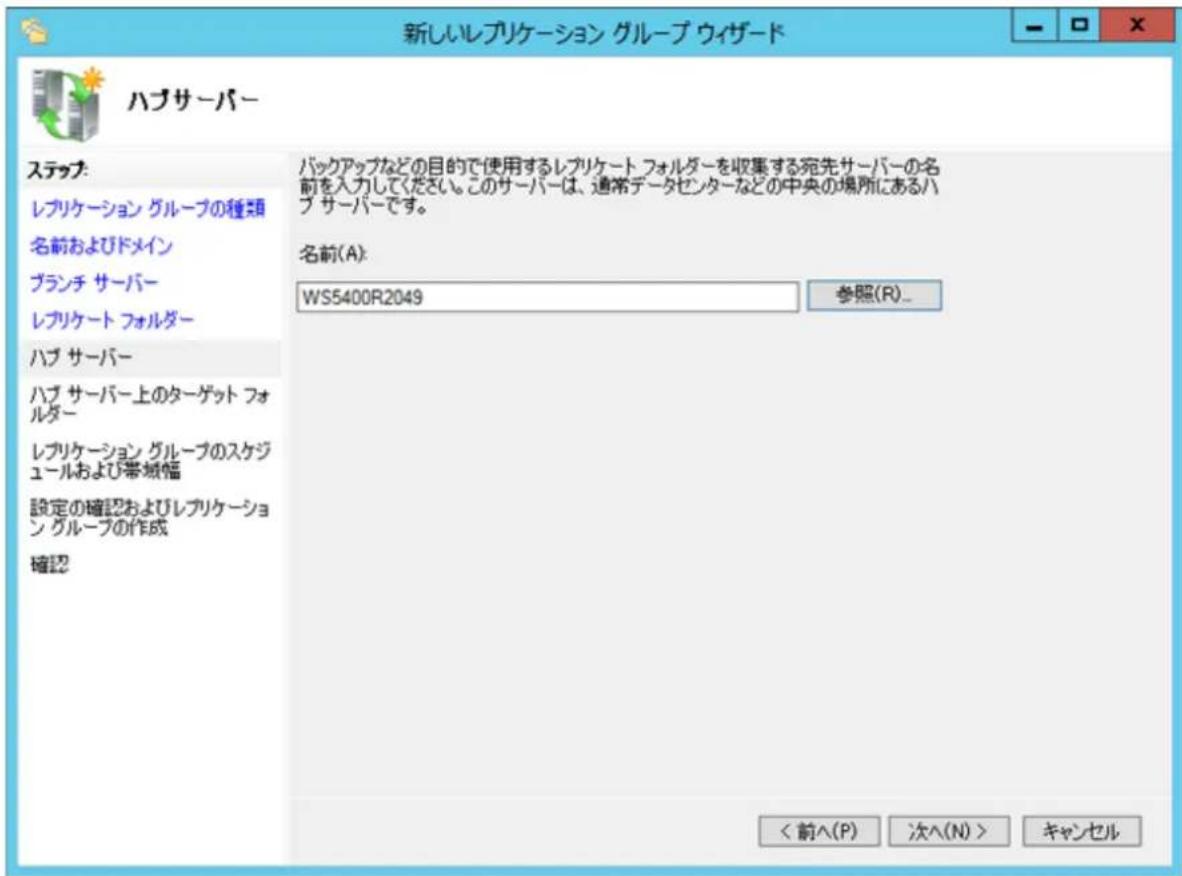Open the ブランチ サーバー step
Viewport: 1182px width, 876px height.
(93, 283)
